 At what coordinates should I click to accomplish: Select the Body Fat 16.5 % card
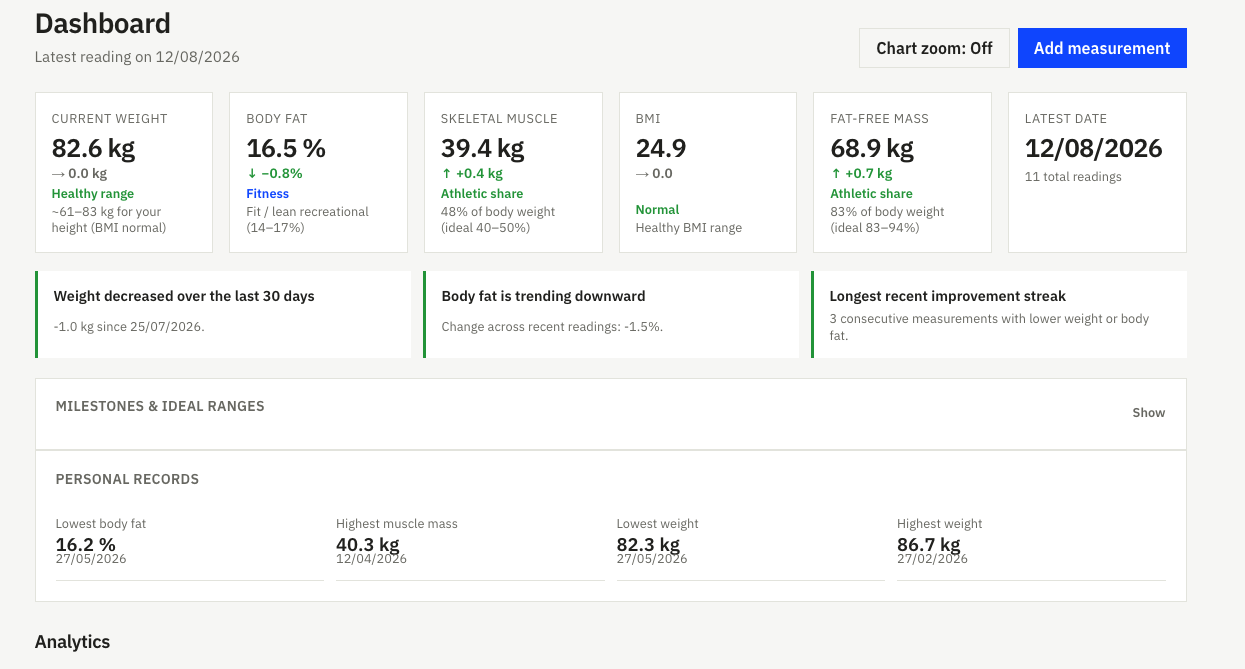pyautogui.click(x=318, y=172)
